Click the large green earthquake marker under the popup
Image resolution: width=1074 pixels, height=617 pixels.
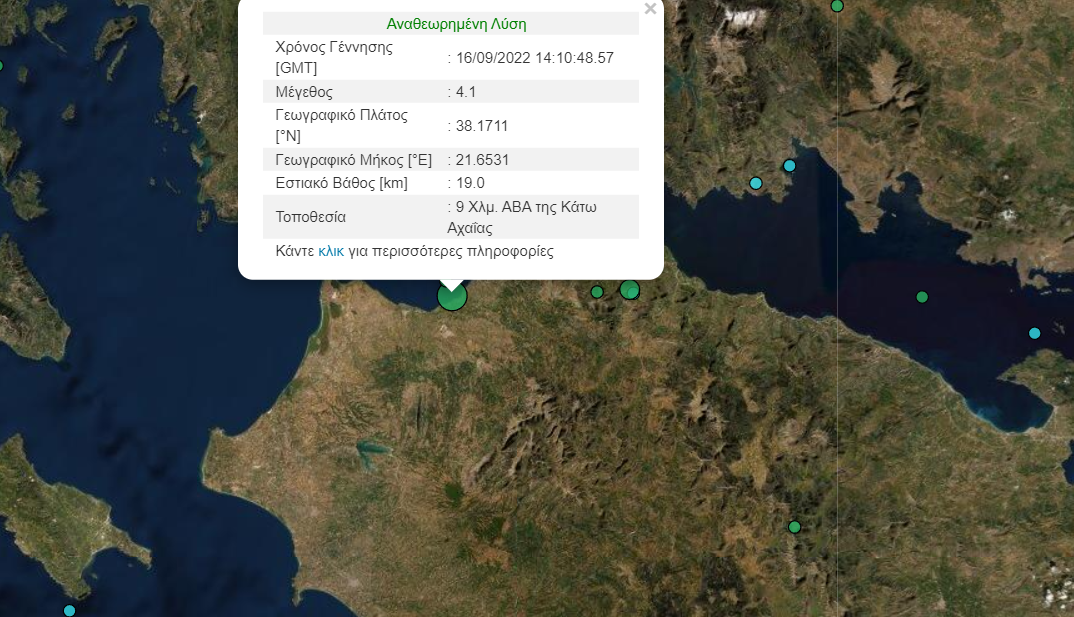(452, 296)
